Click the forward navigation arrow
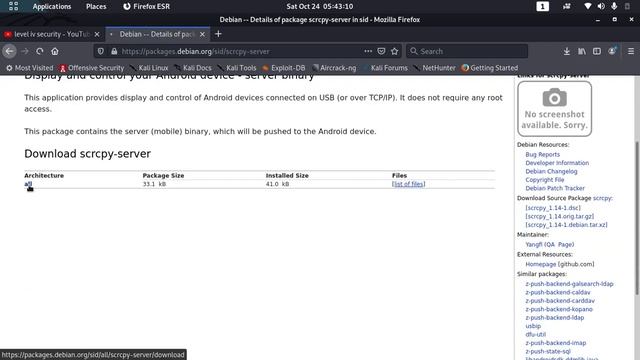Screen dimensions: 640x360 [25, 51]
